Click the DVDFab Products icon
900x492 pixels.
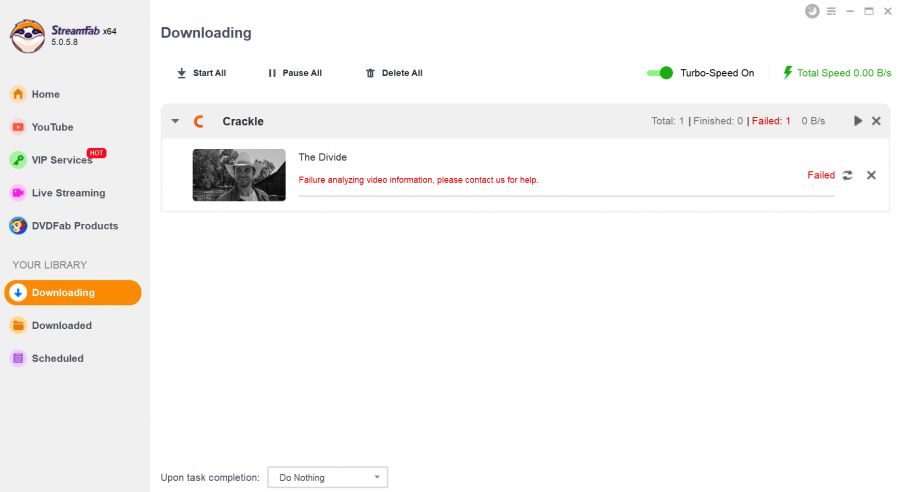pyautogui.click(x=18, y=226)
